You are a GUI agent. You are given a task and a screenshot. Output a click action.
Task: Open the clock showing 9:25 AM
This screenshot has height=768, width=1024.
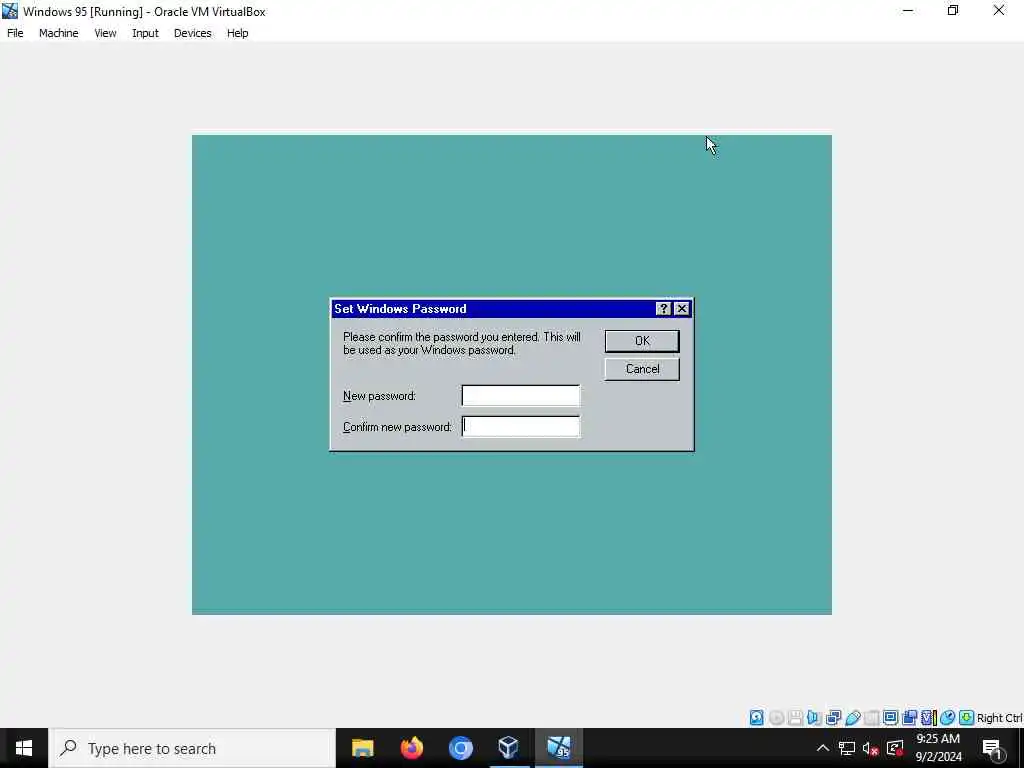[x=938, y=748]
